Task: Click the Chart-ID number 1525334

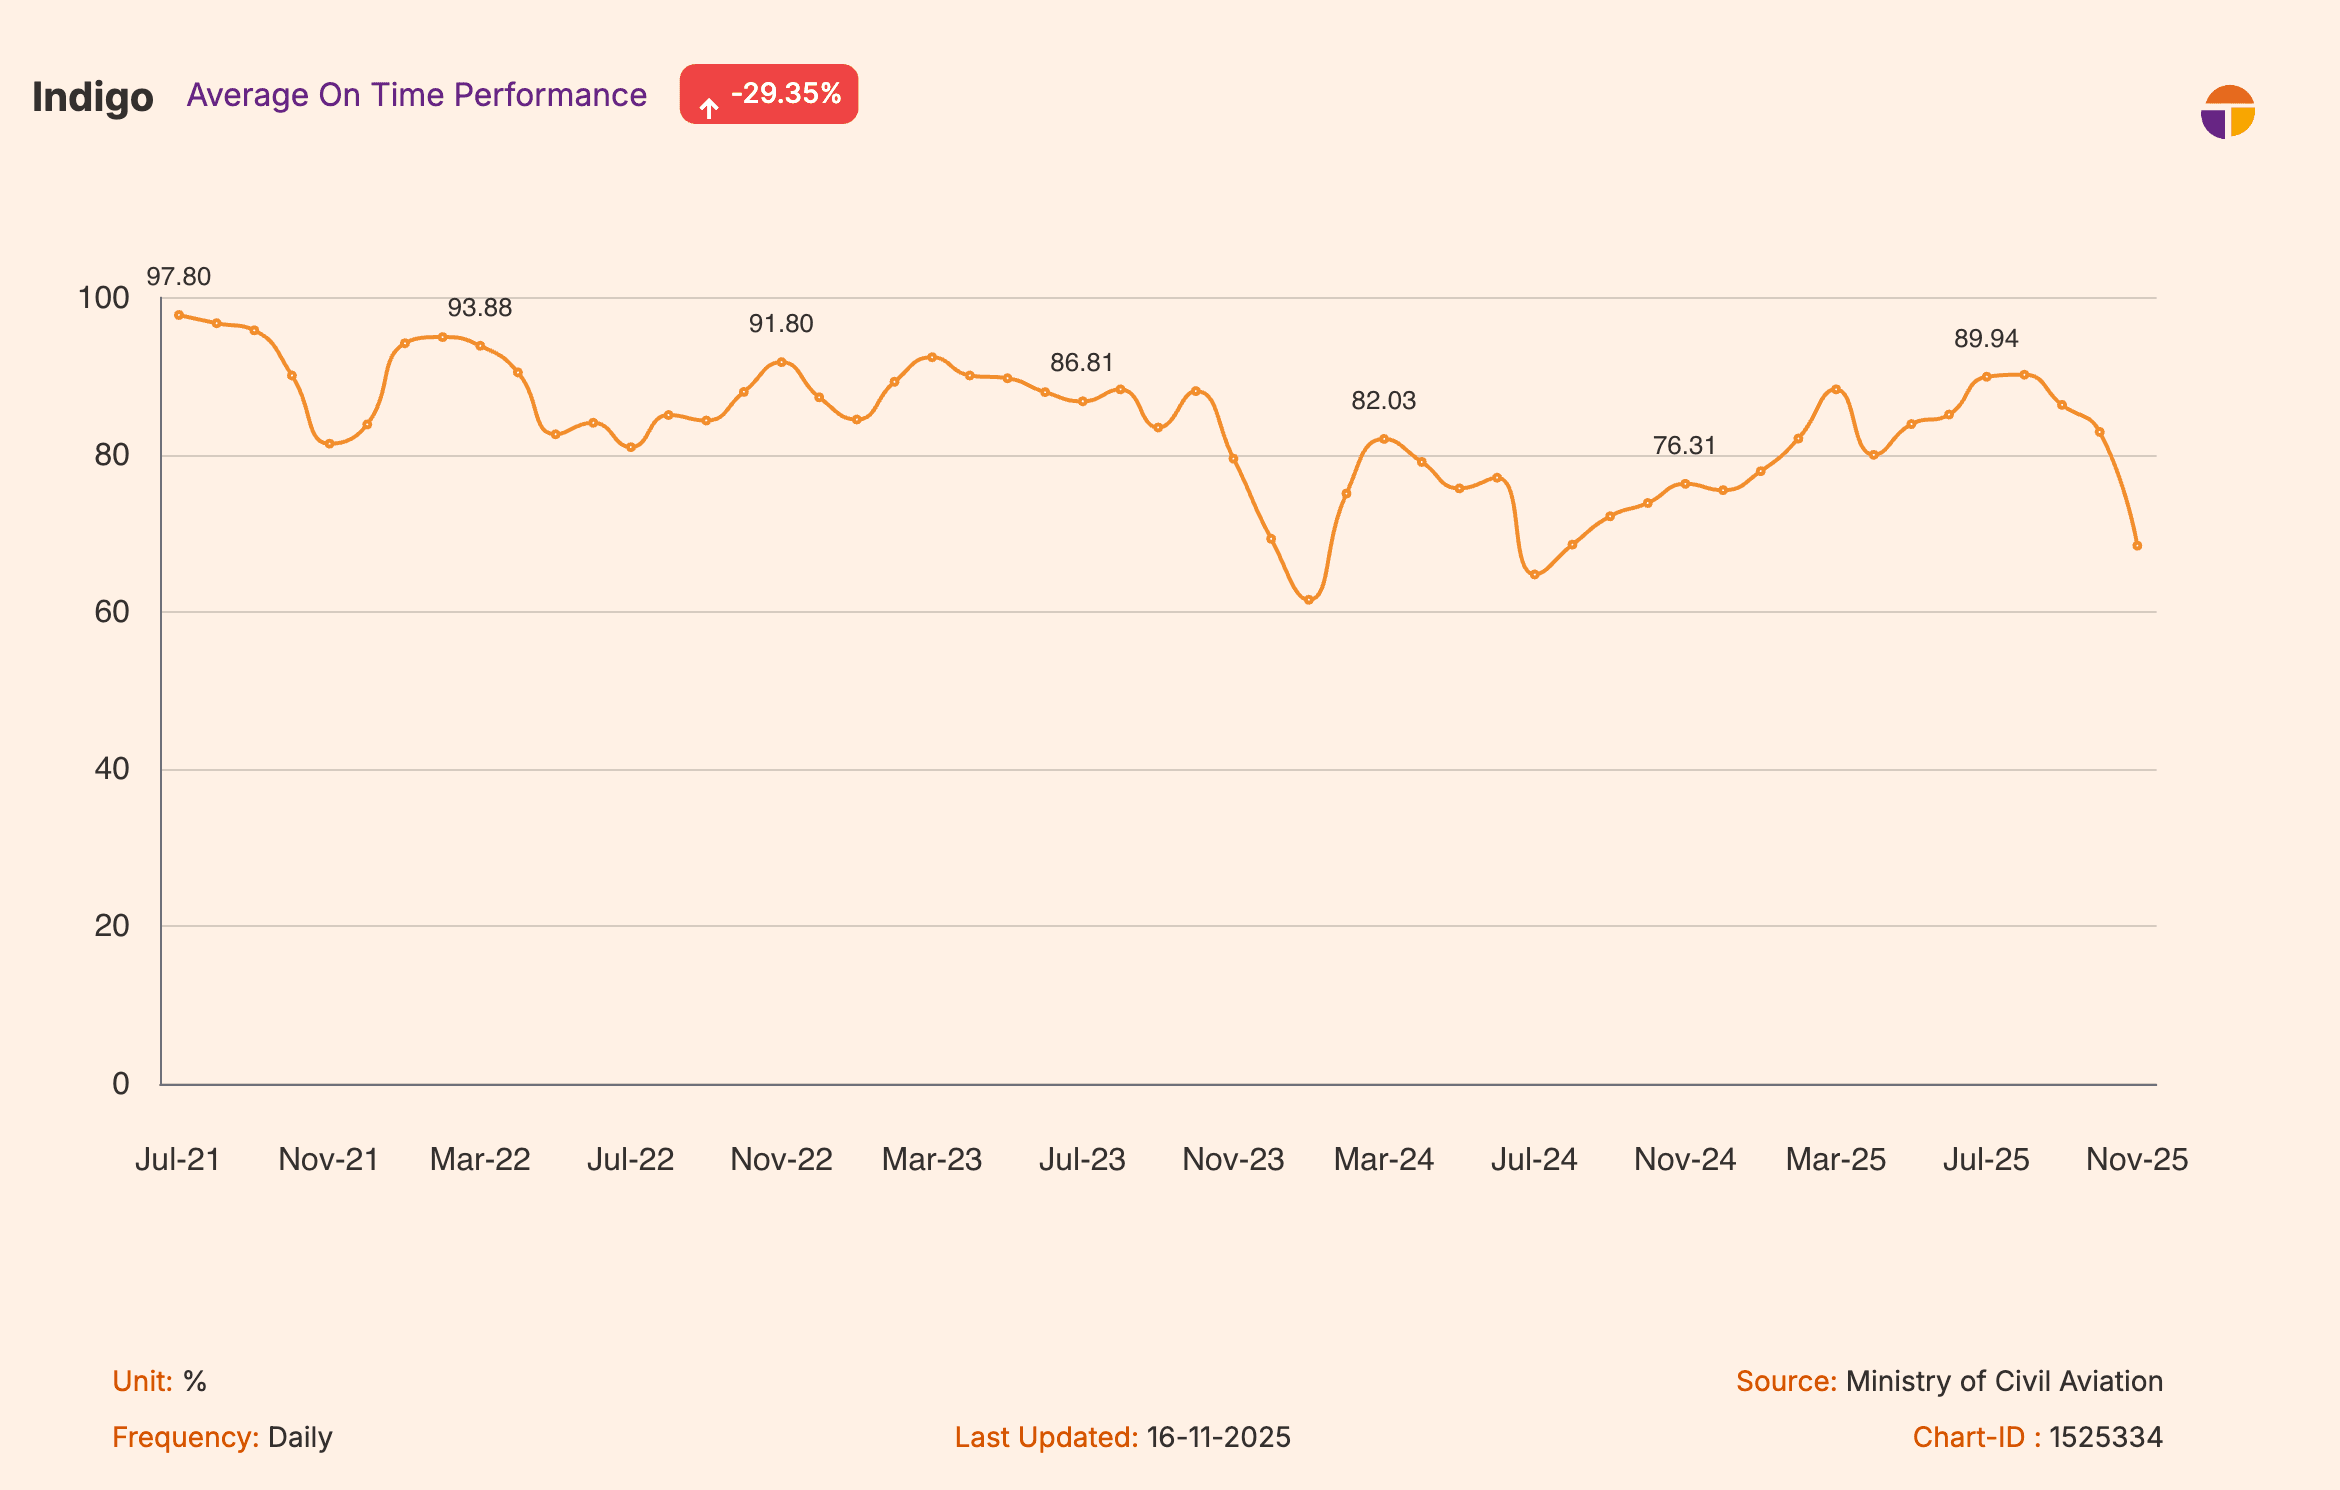Action: click(x=2106, y=1437)
